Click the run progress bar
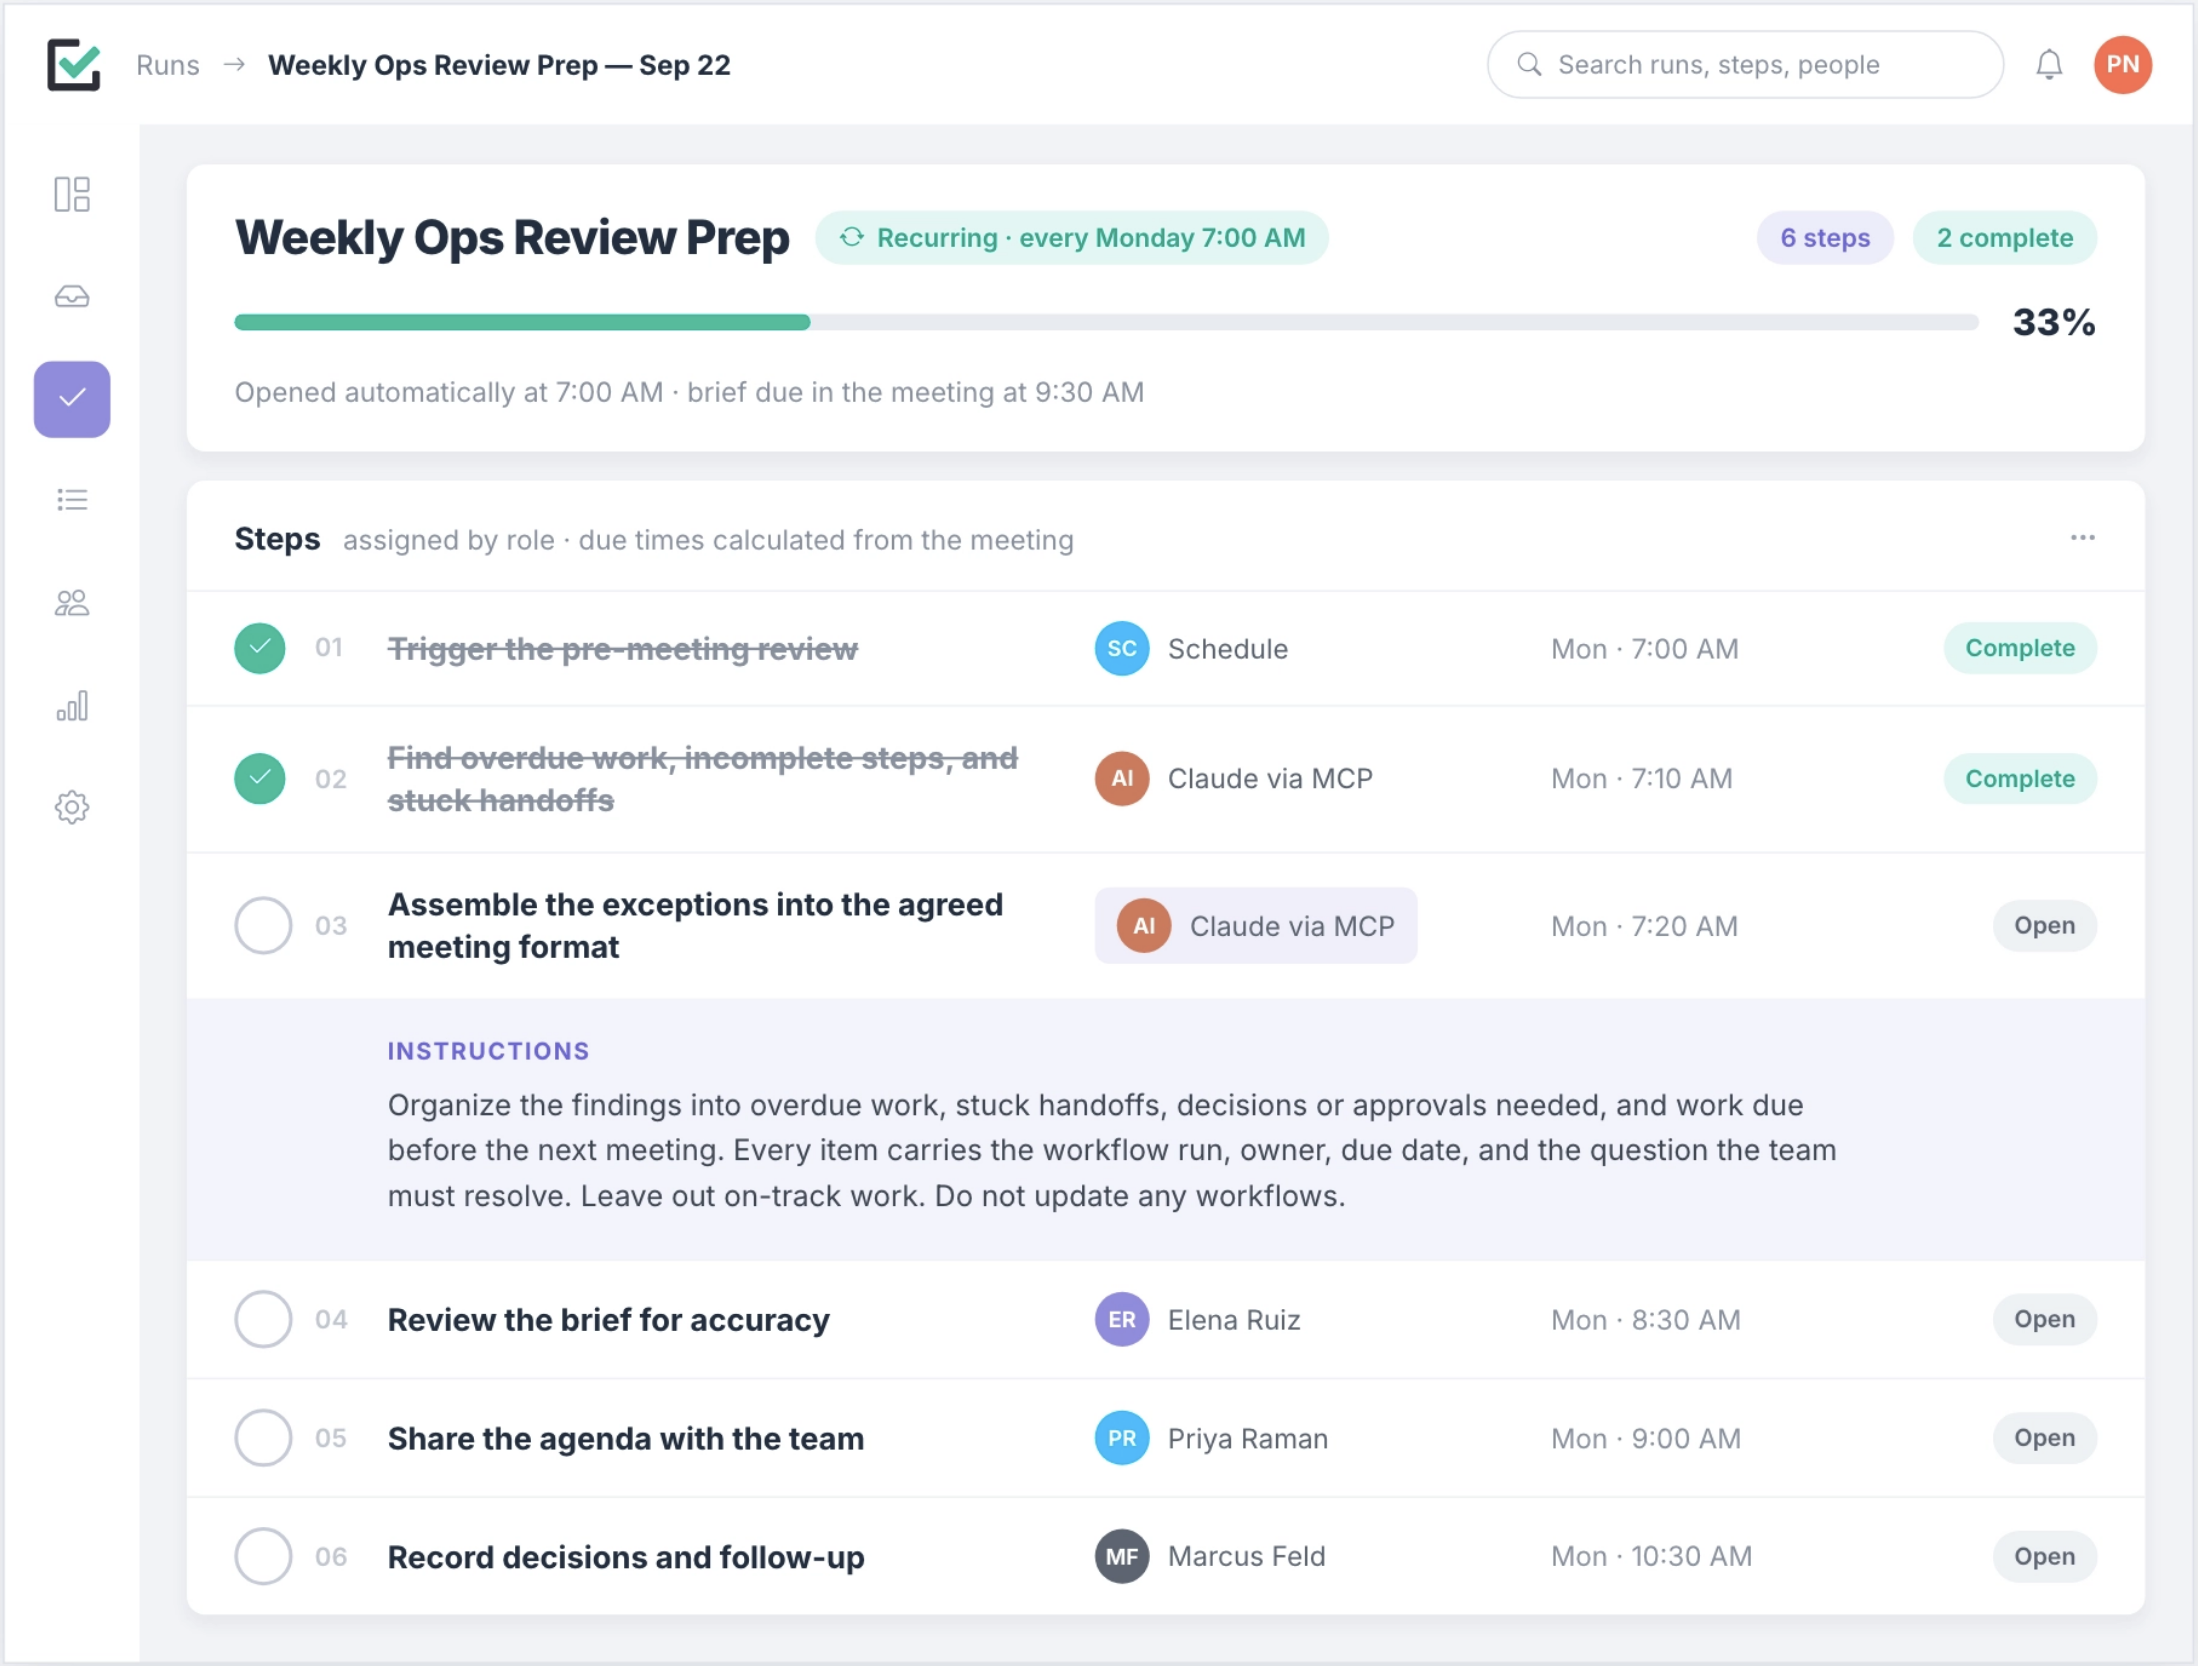Image resolution: width=2198 pixels, height=1666 pixels. pos(1106,322)
